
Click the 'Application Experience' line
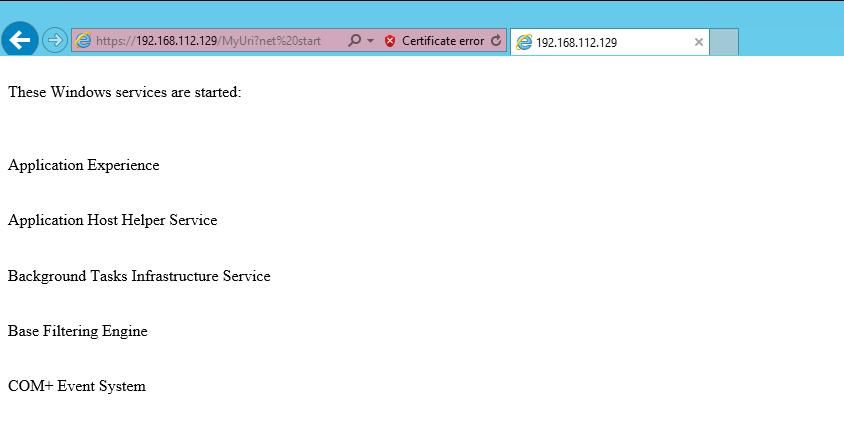coord(83,165)
